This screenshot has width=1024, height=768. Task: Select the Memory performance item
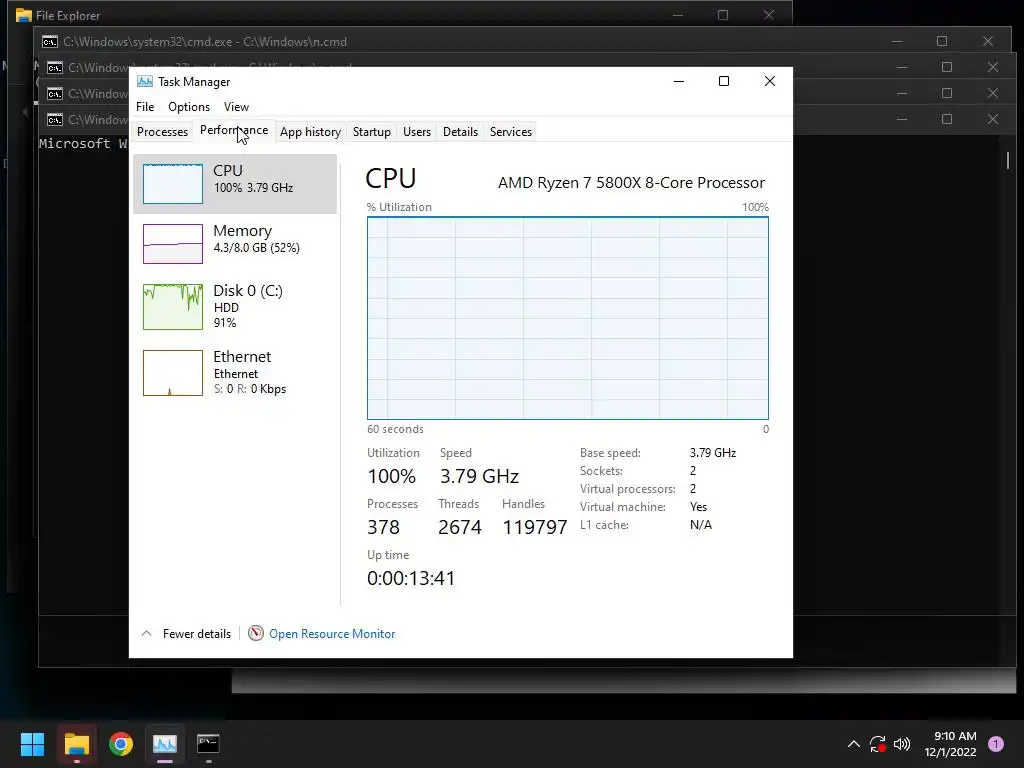pos(235,244)
